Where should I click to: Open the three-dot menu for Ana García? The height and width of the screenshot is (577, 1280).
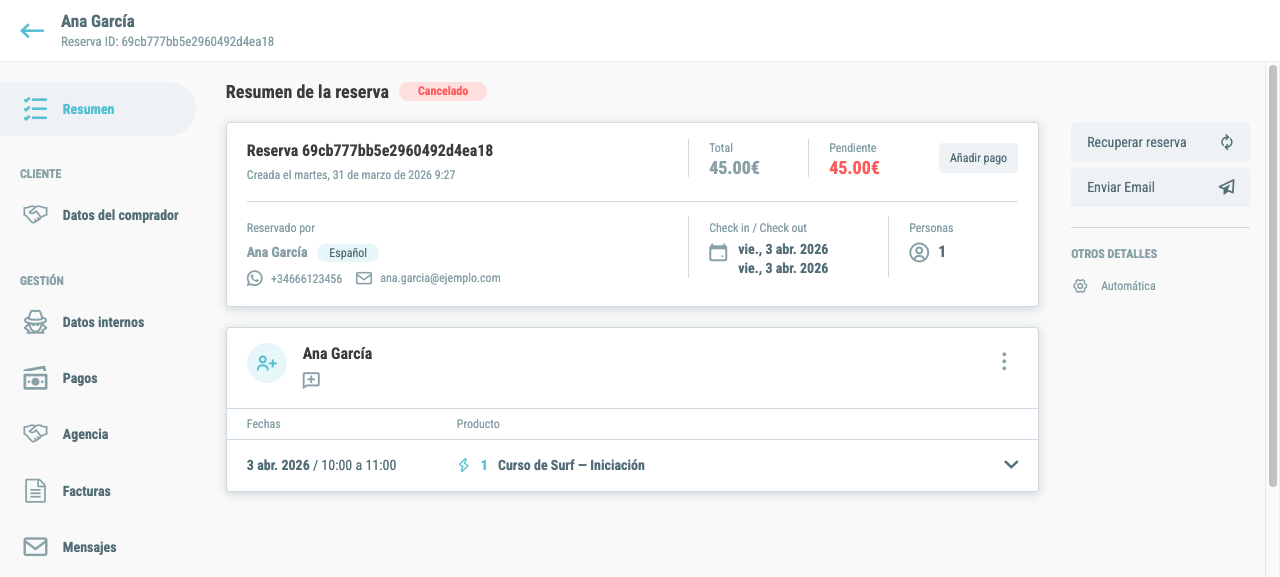pyautogui.click(x=1004, y=362)
